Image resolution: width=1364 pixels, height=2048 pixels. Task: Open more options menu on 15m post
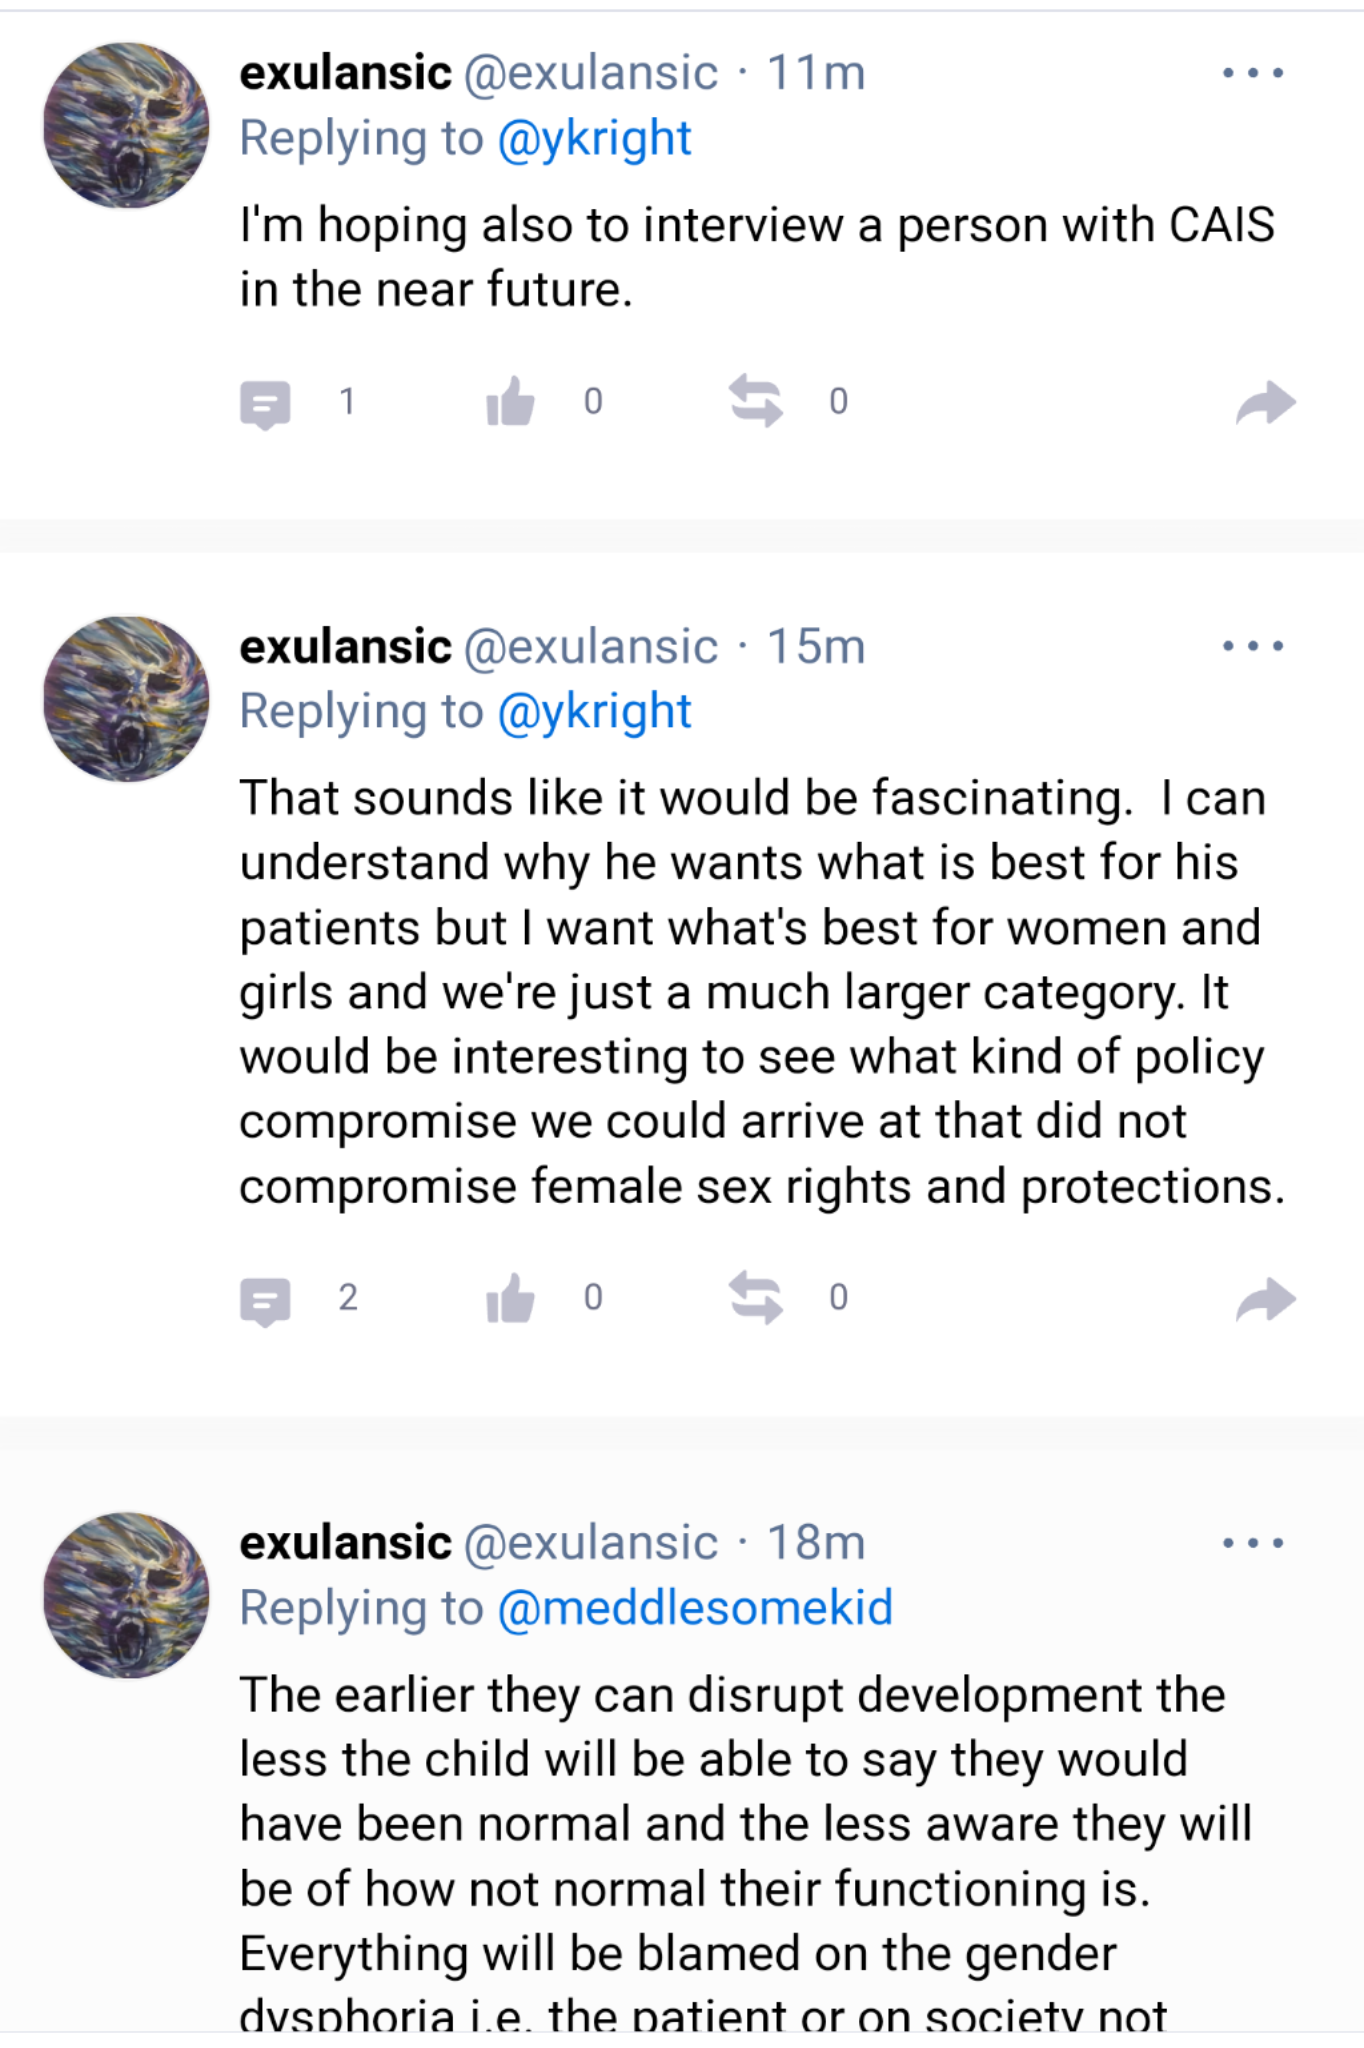click(x=1252, y=646)
